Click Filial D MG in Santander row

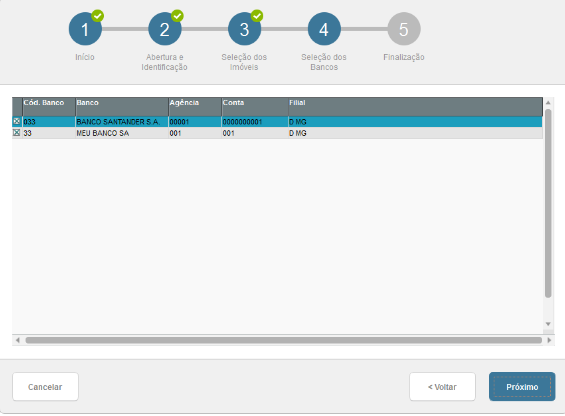click(415, 122)
